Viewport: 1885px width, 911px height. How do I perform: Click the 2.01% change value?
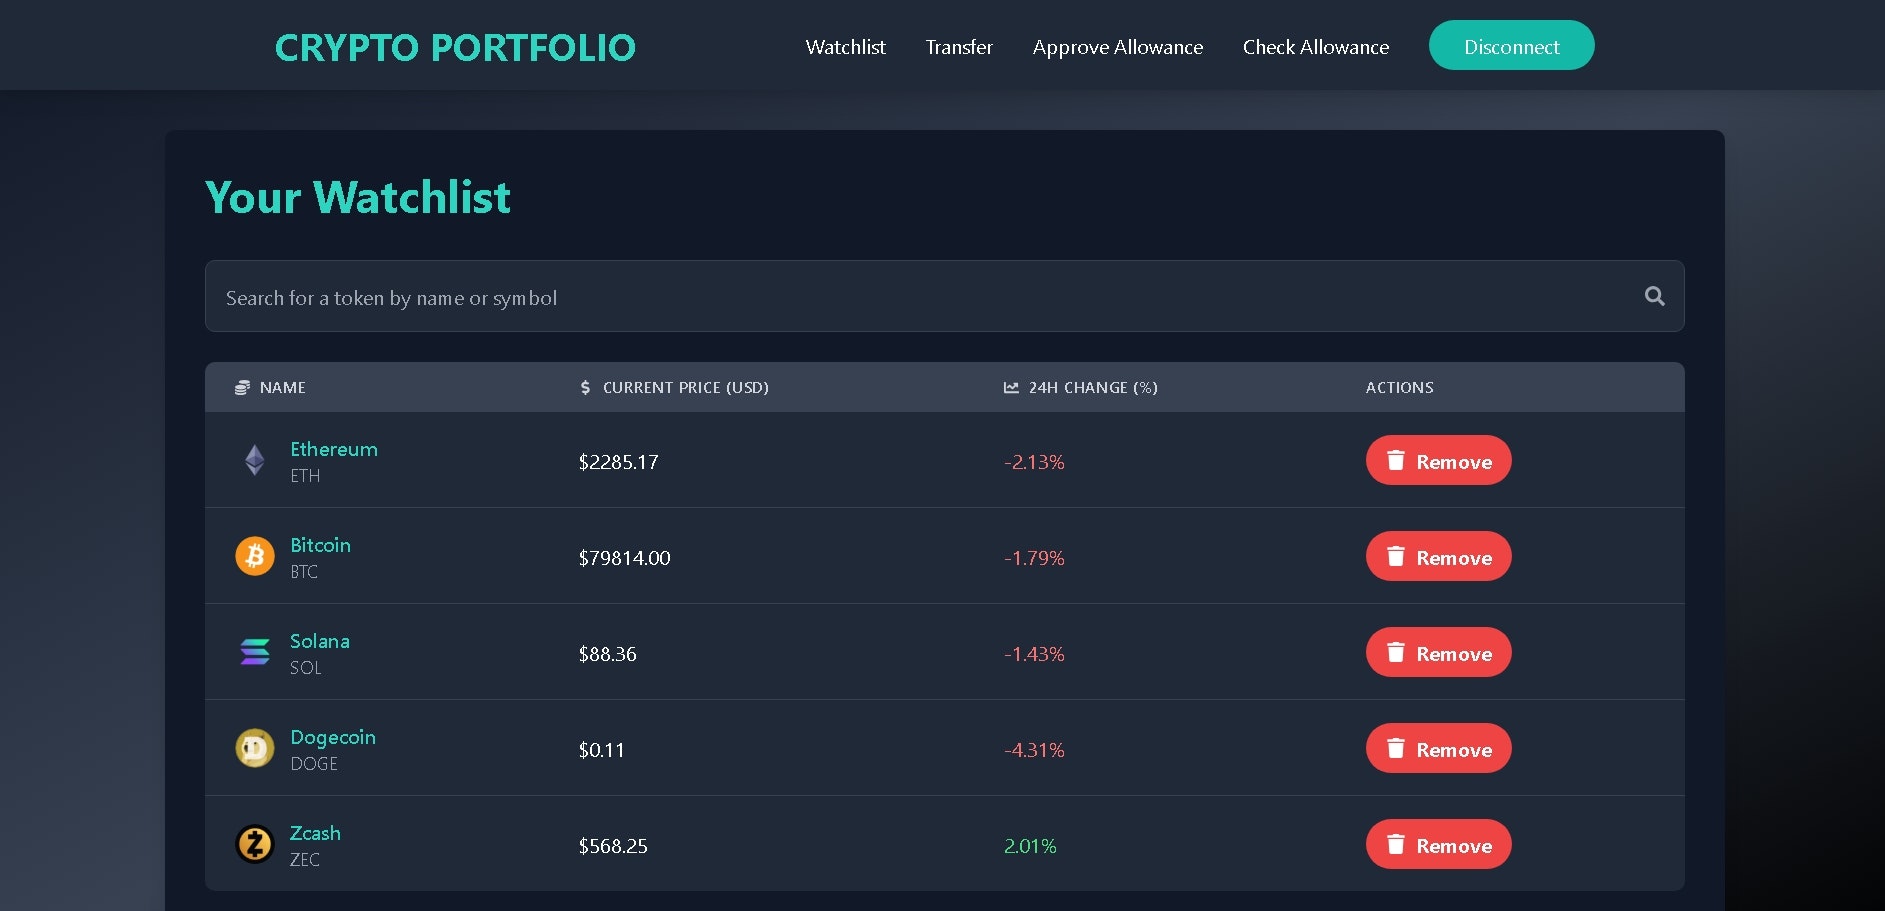pos(1030,846)
